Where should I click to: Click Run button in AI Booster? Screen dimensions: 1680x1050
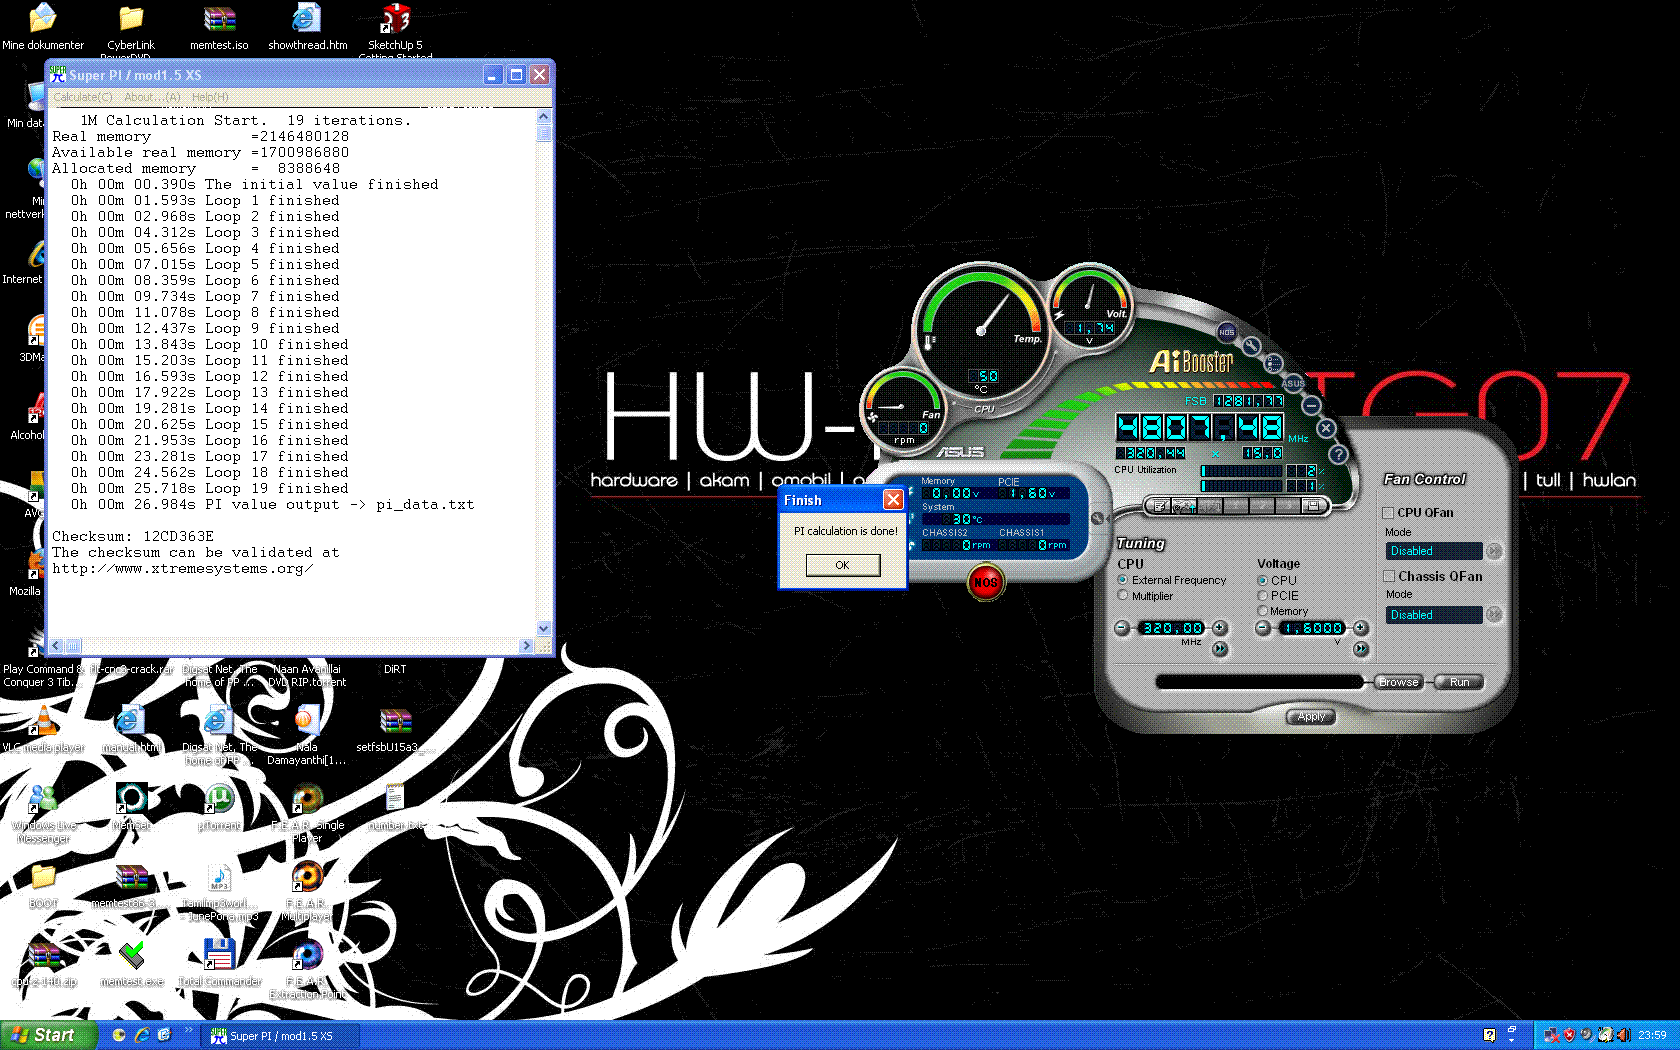click(x=1460, y=682)
